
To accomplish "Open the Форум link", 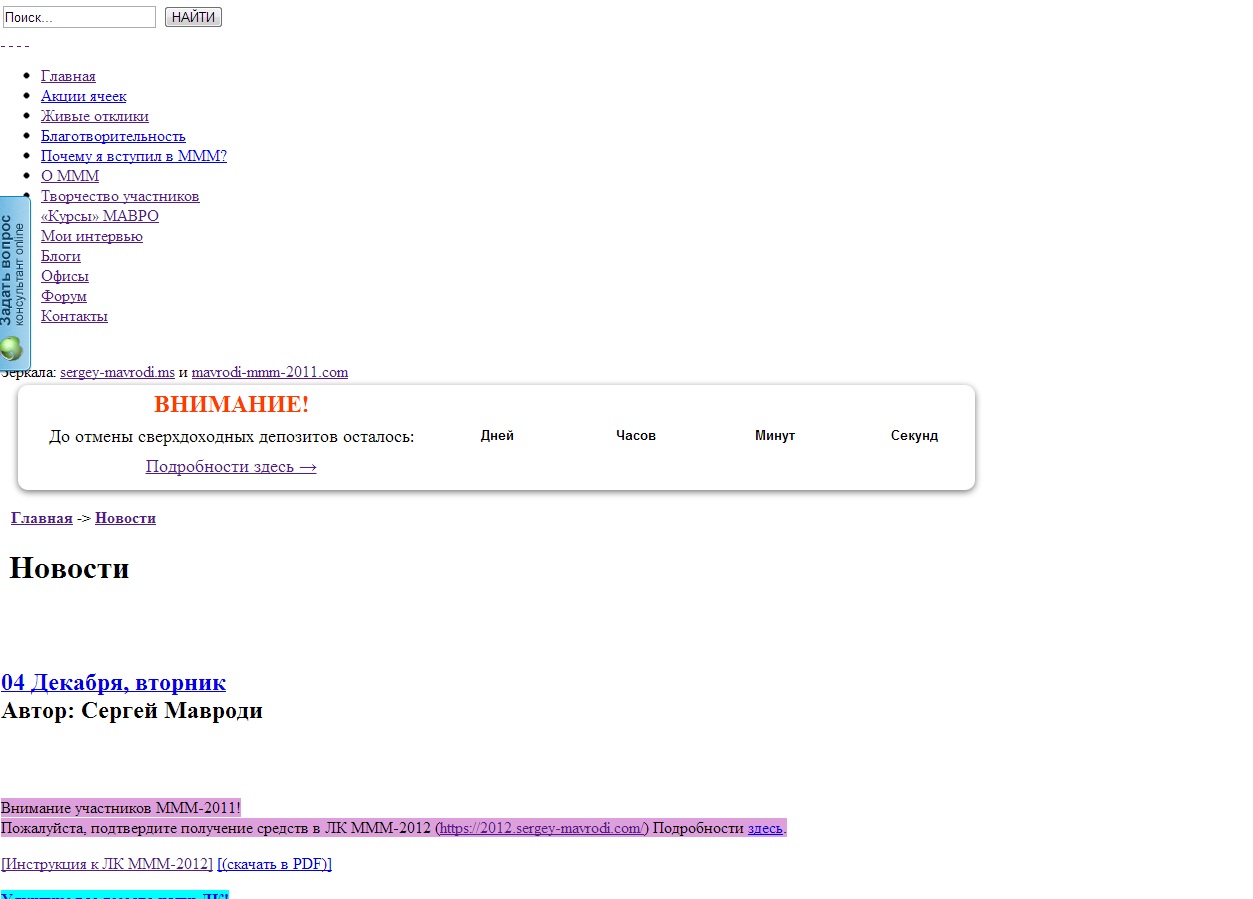I will [64, 296].
